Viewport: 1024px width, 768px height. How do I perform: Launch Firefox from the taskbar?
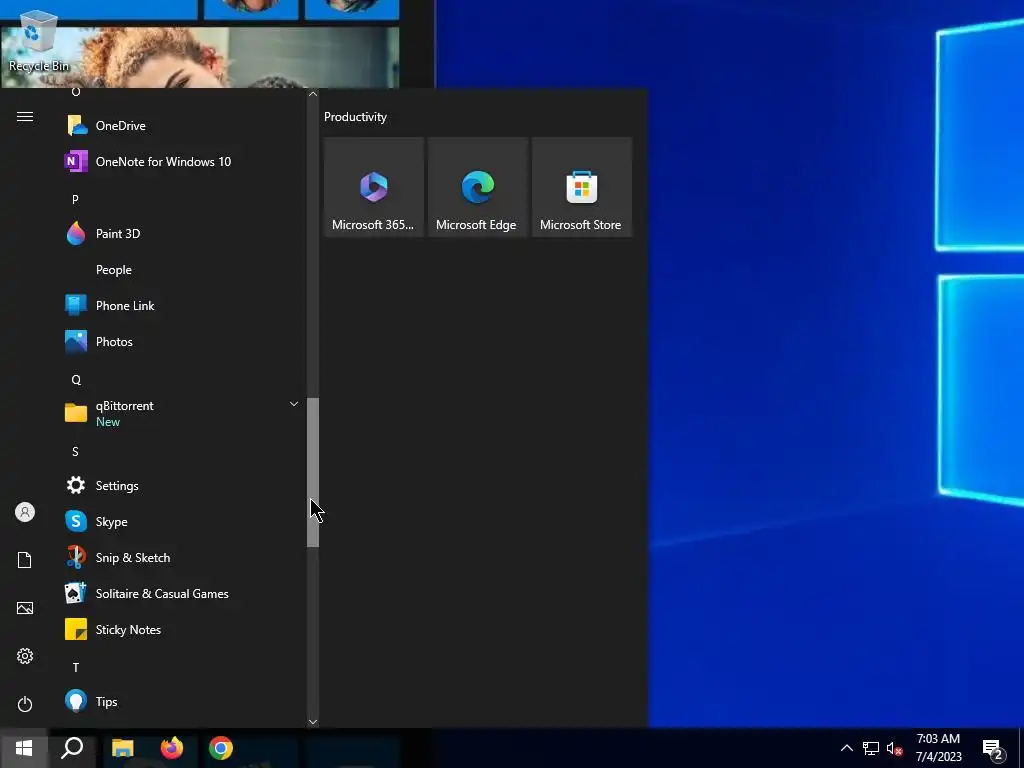(x=172, y=748)
